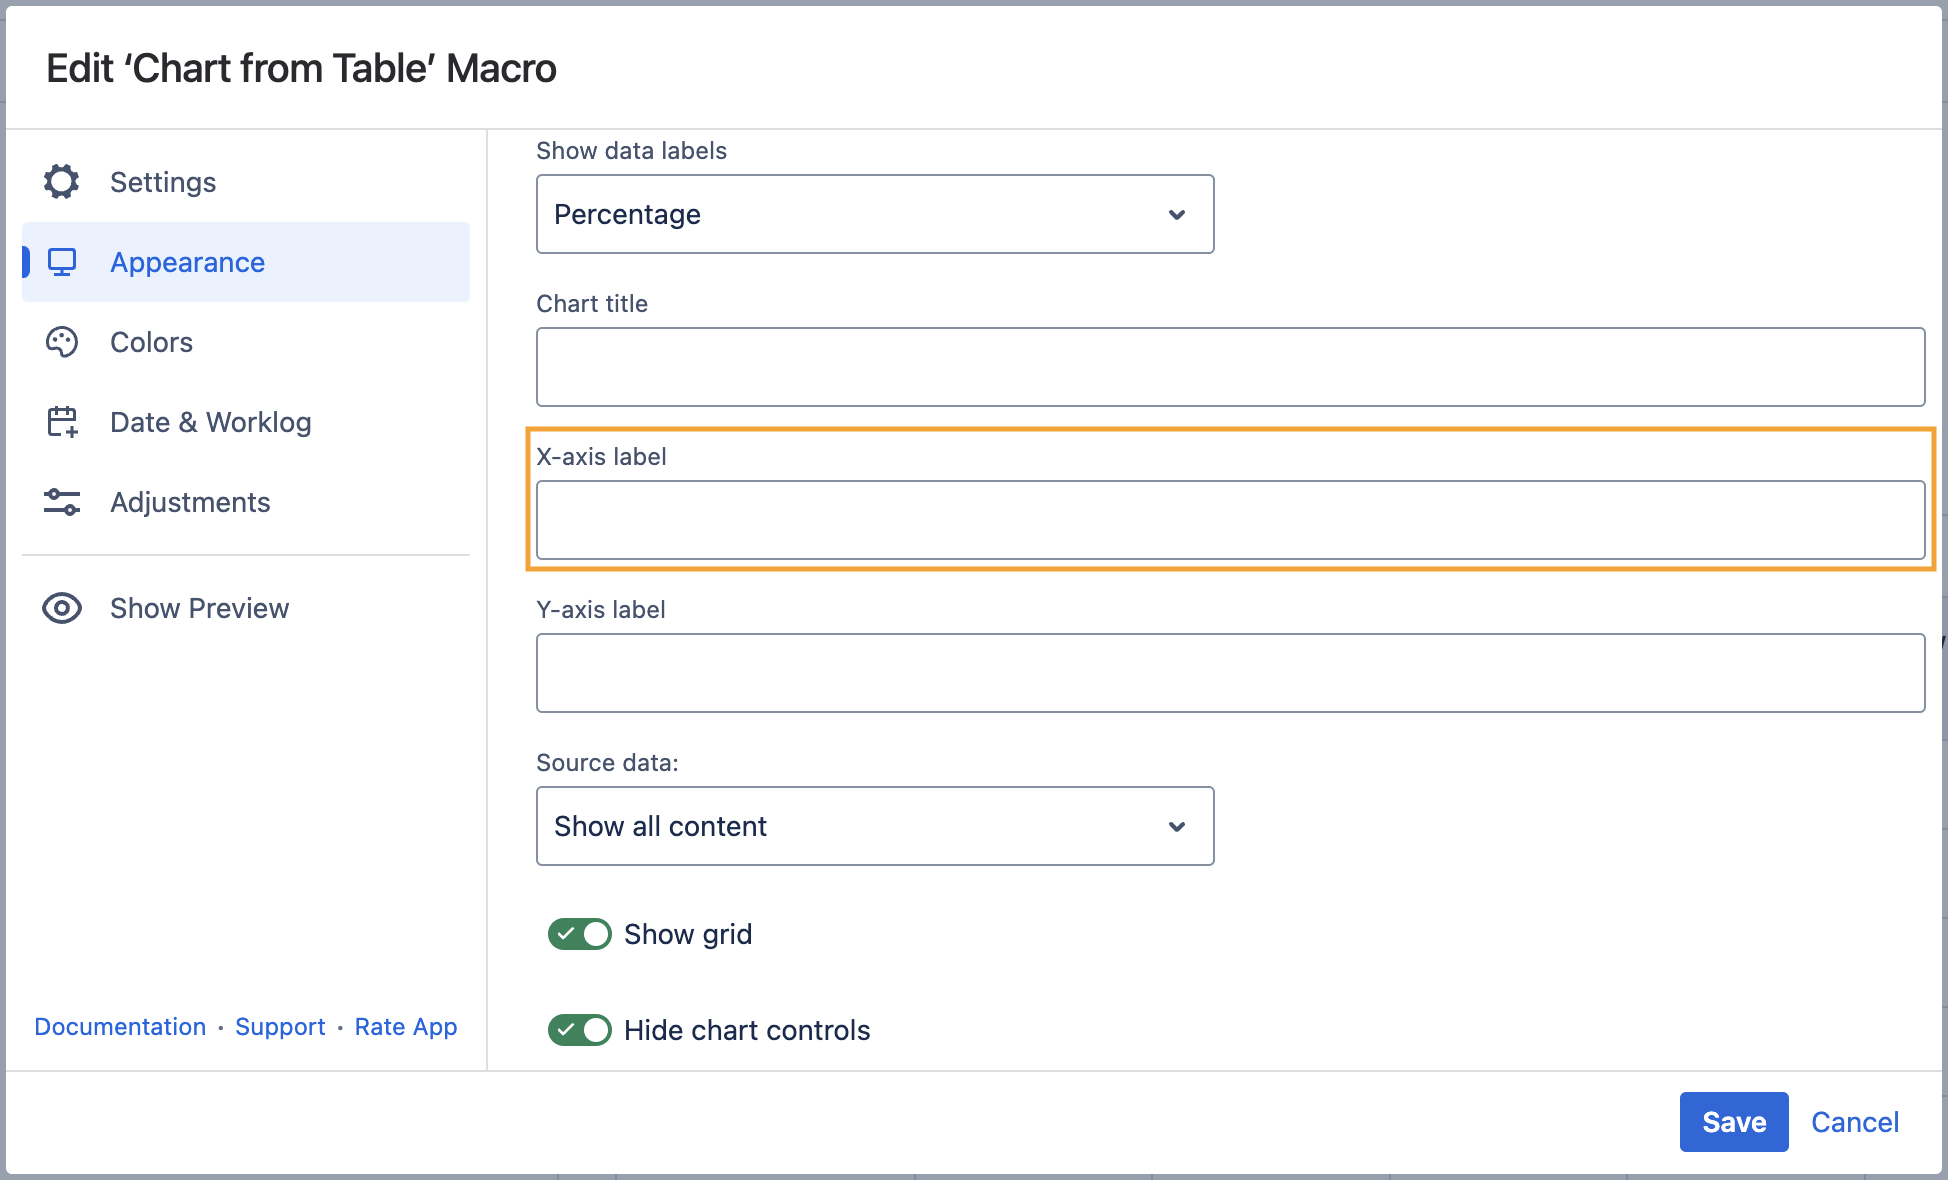The image size is (1948, 1180).
Task: Go to Date & Worklog section
Action: (x=210, y=422)
